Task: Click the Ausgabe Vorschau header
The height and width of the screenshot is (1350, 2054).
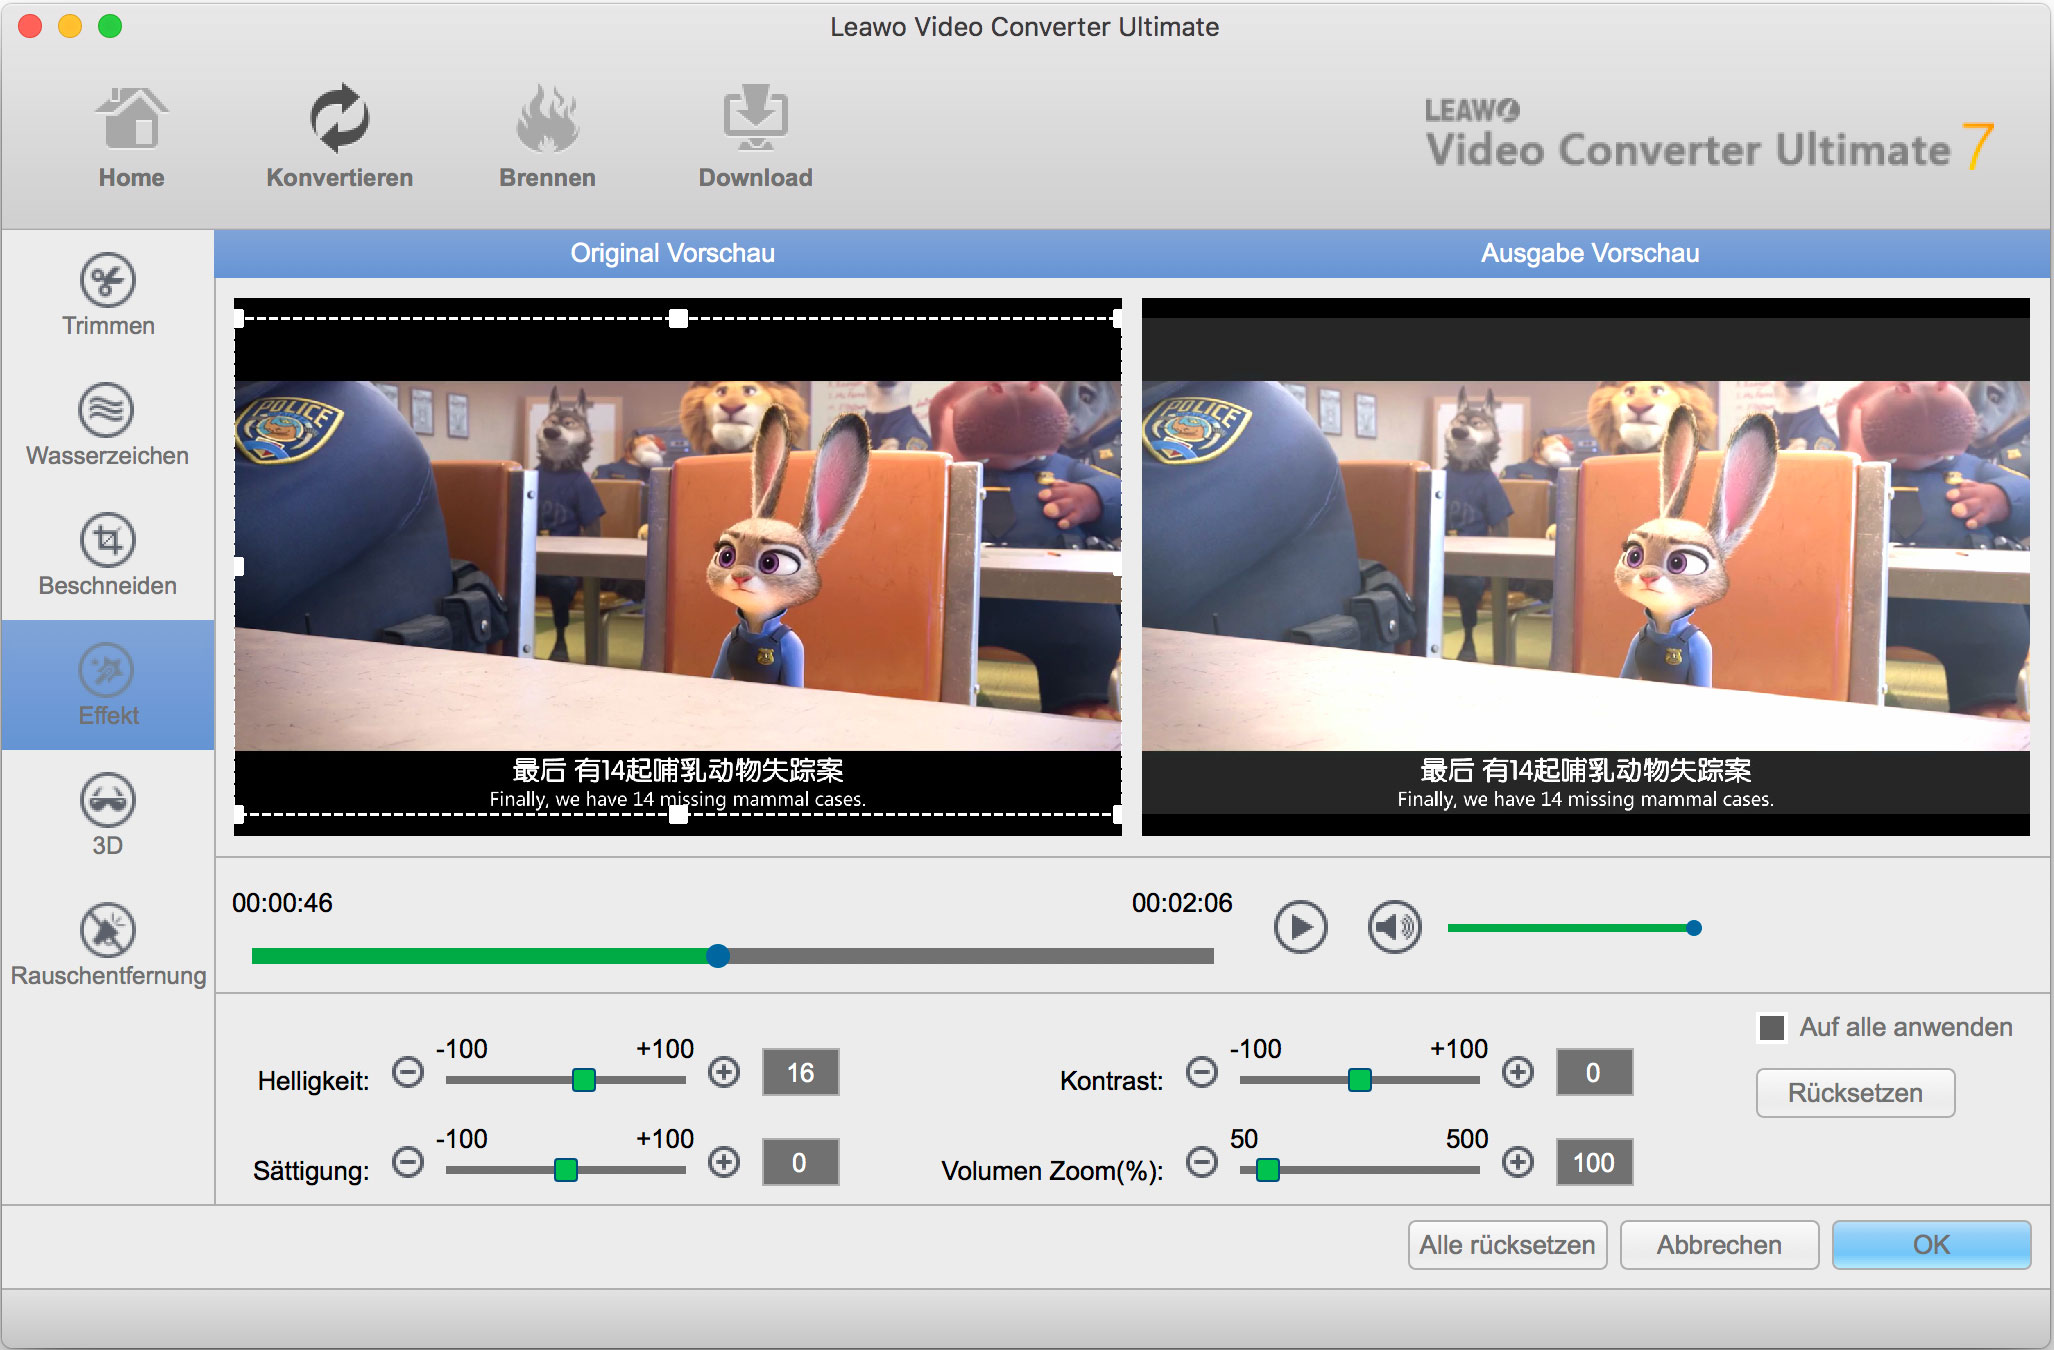Action: (x=1590, y=253)
